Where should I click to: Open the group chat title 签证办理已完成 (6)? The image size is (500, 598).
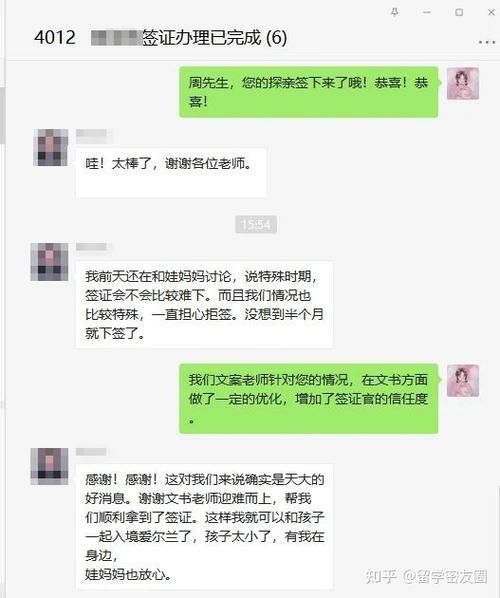click(215, 37)
